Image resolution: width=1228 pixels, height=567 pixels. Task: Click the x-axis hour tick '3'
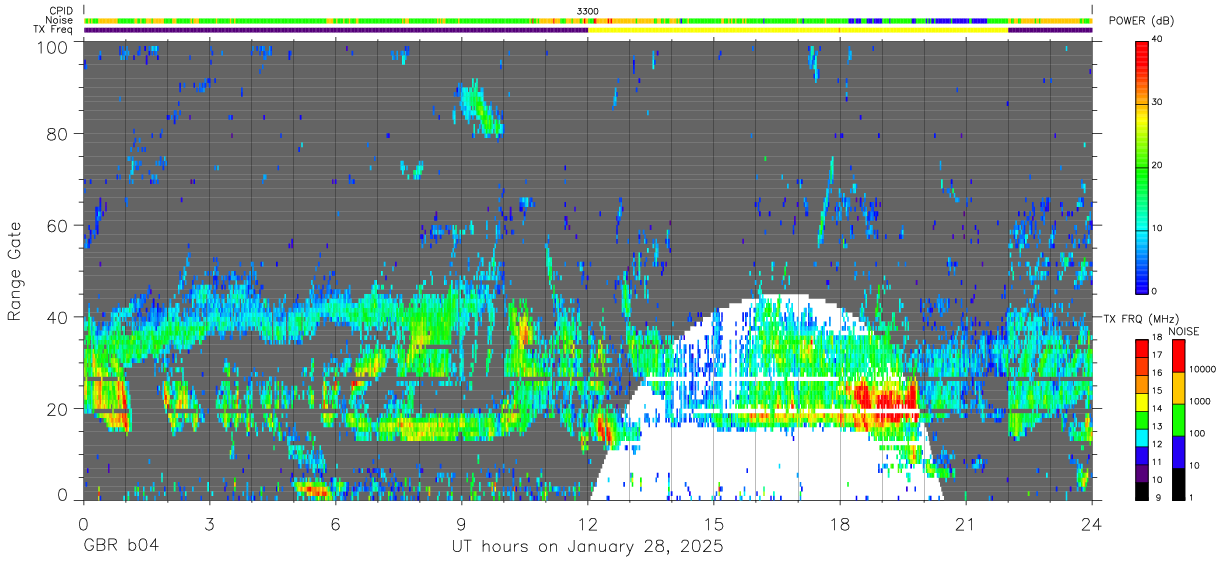[210, 523]
